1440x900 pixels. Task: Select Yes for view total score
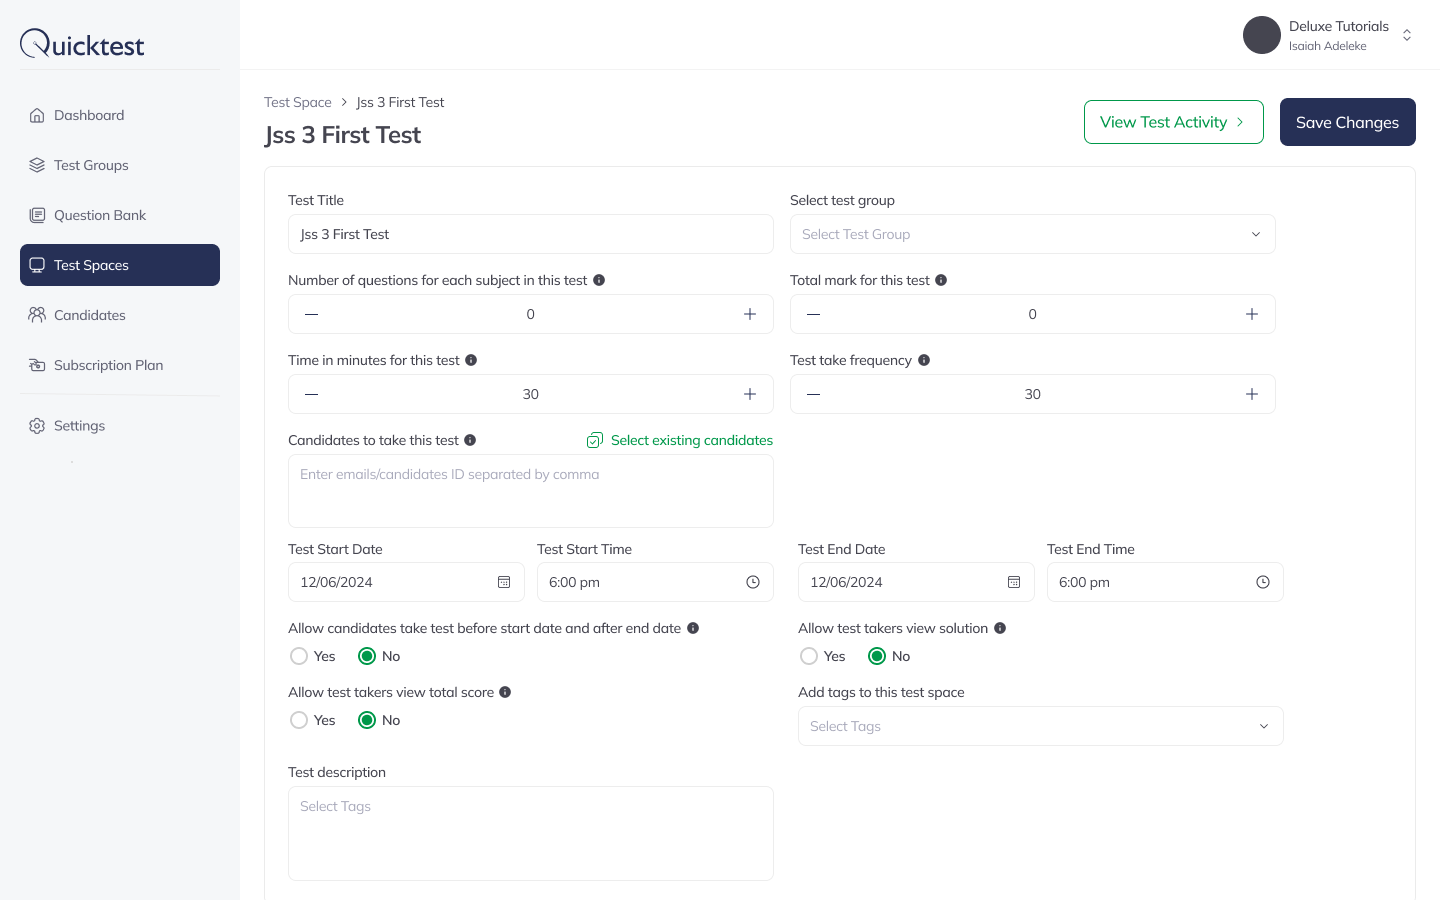click(299, 720)
